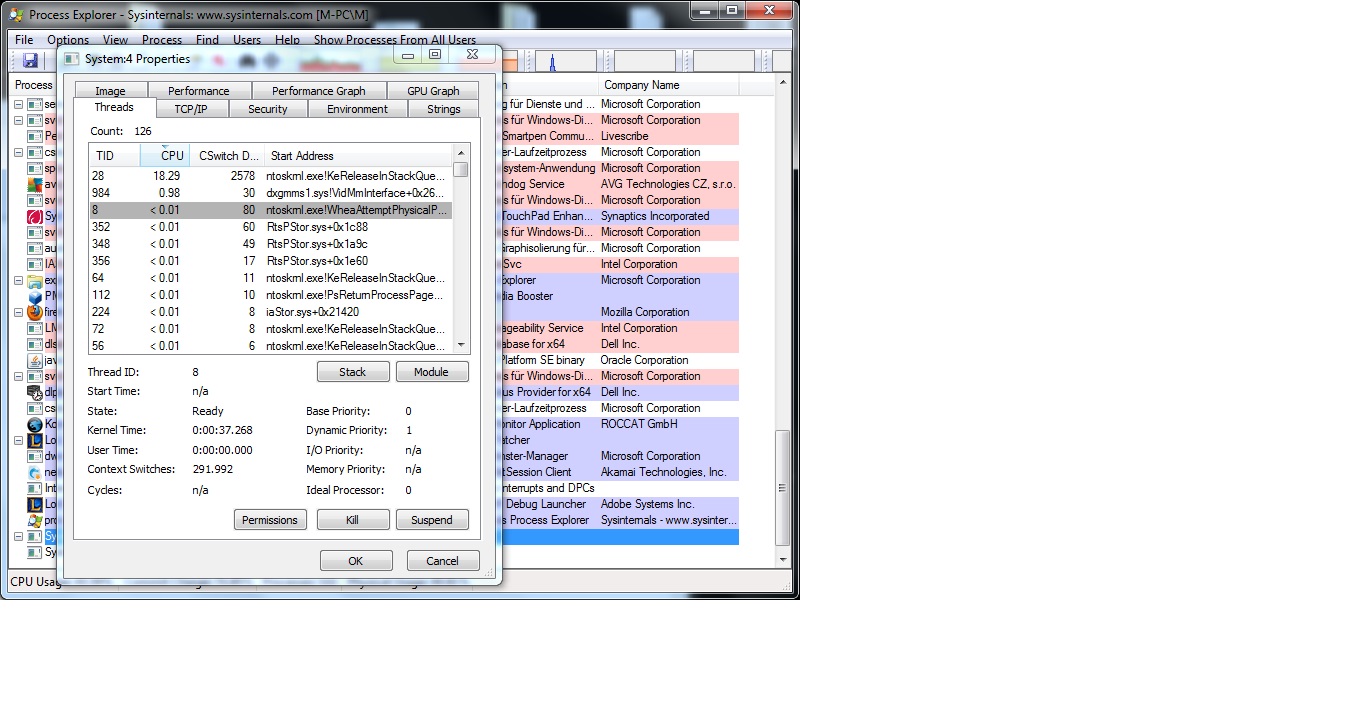The image size is (1366, 728).
Task: Click the Save floppy disk toolbar icon
Action: [x=30, y=61]
